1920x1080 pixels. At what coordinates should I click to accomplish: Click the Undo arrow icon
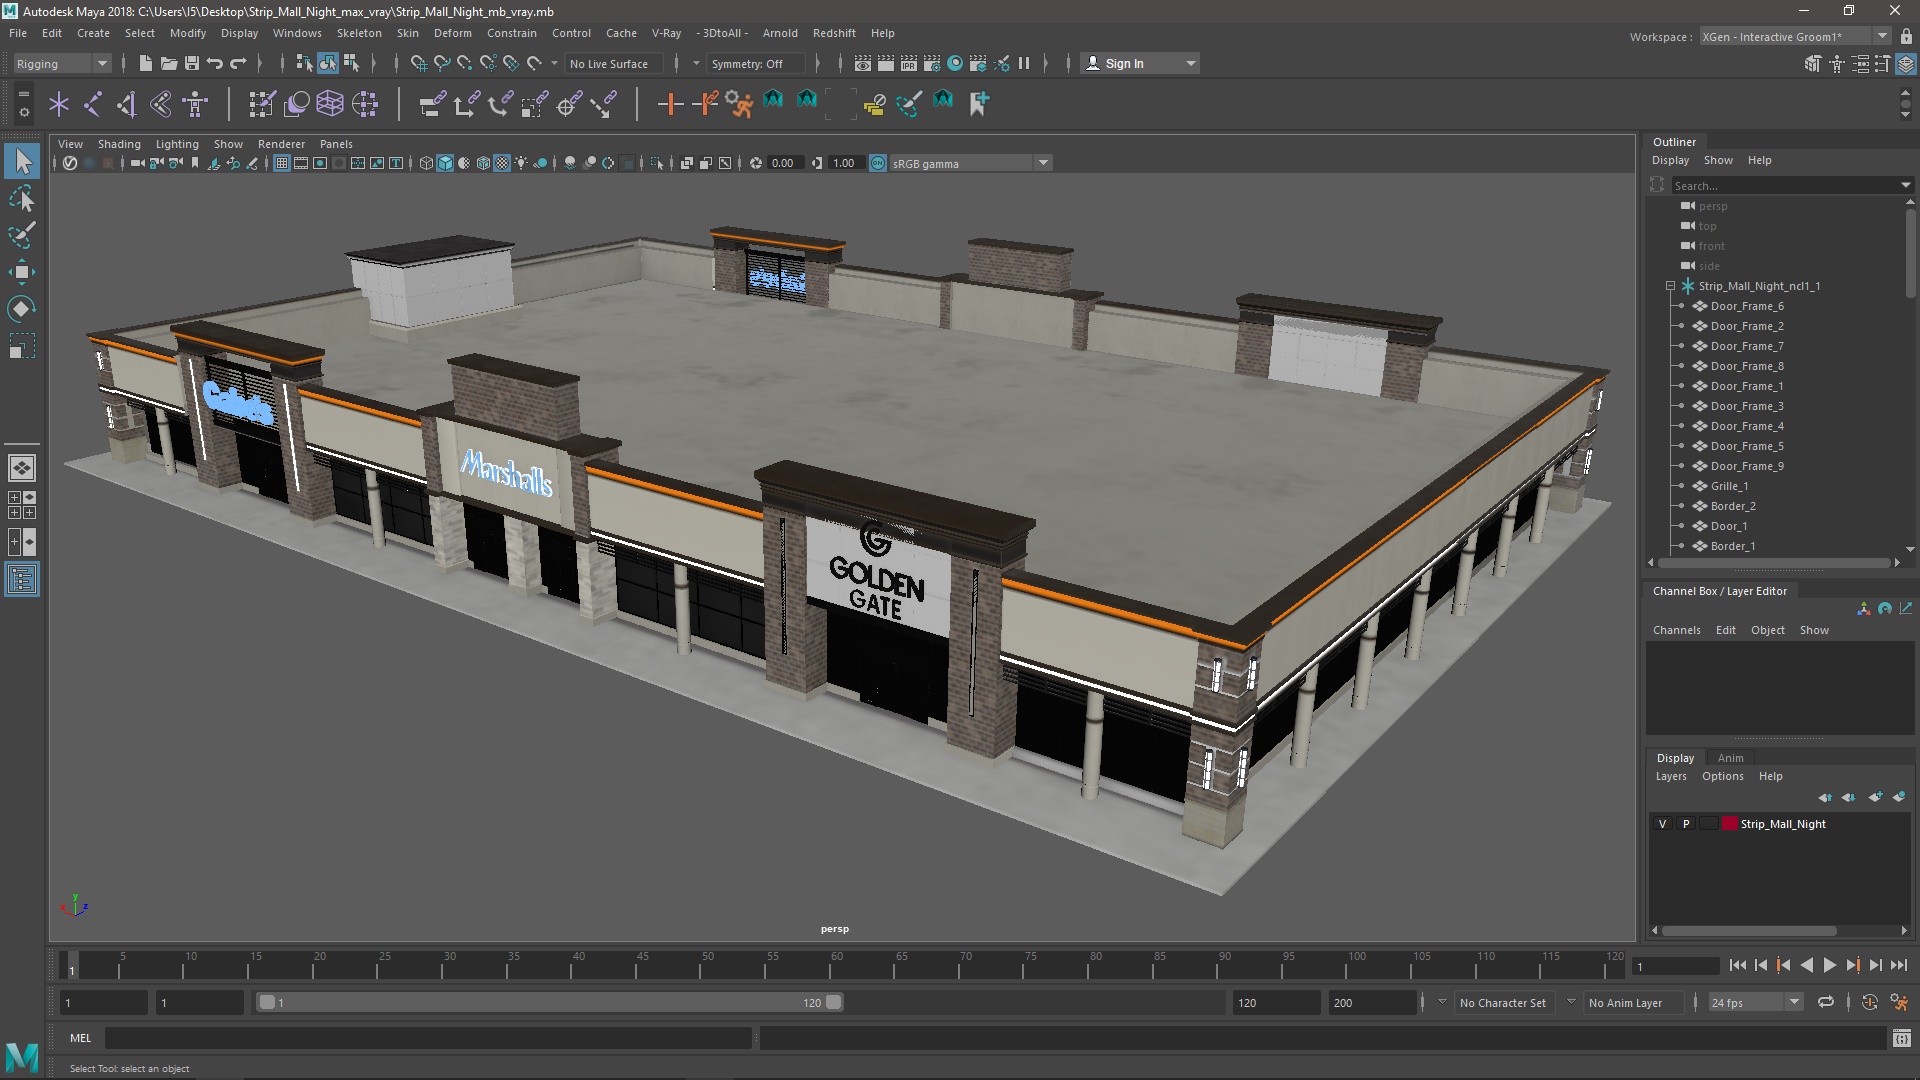pyautogui.click(x=215, y=63)
